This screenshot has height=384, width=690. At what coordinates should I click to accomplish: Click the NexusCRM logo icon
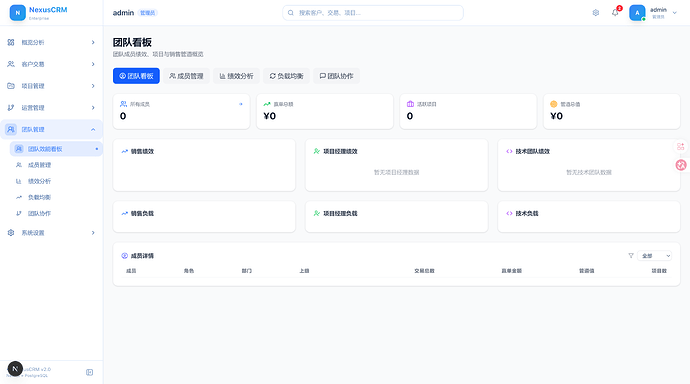pos(18,13)
